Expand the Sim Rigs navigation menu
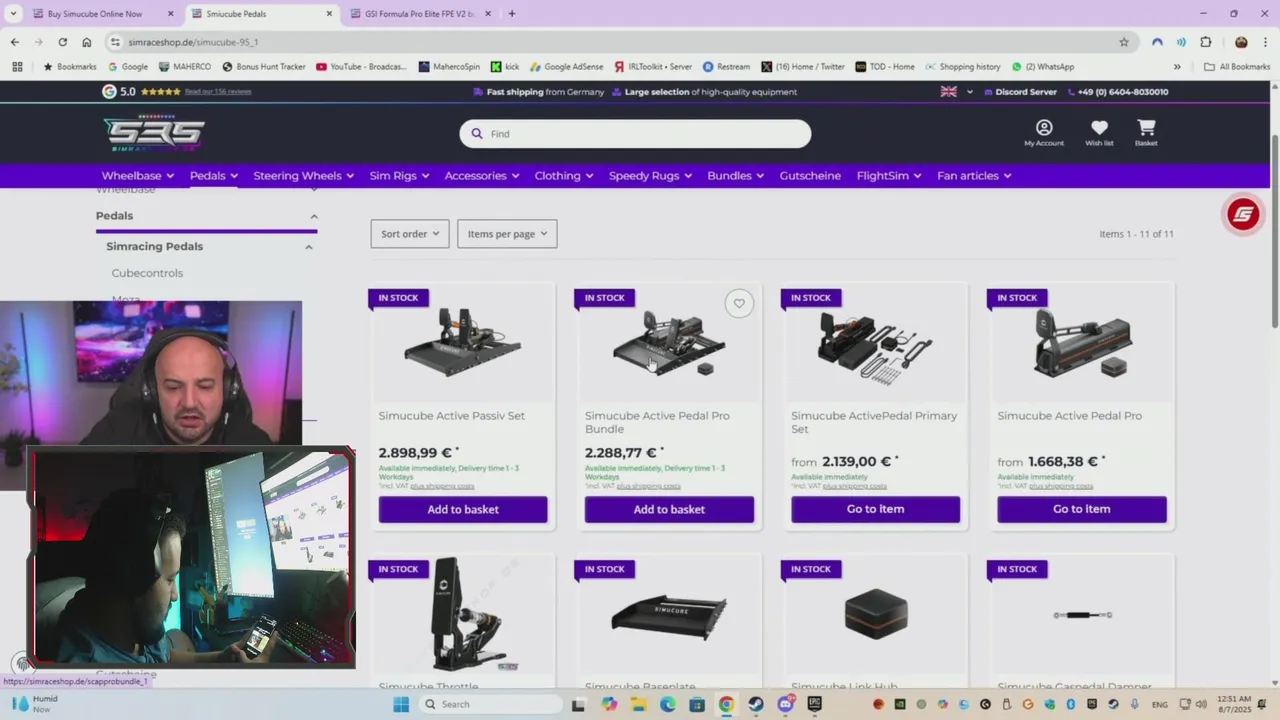 [x=399, y=176]
